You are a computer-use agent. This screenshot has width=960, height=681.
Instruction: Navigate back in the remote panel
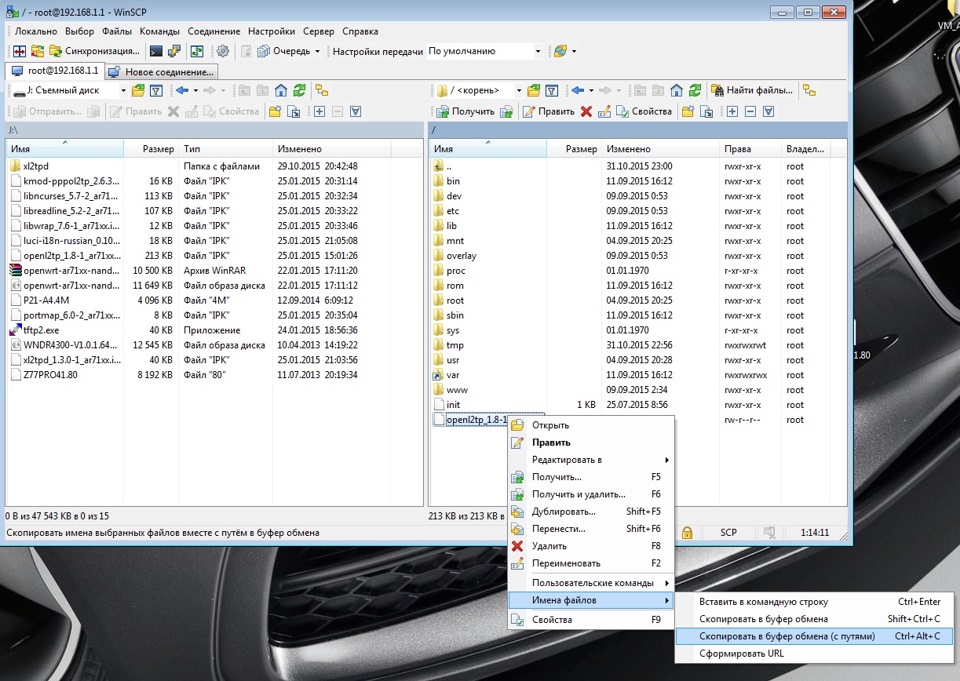point(577,91)
